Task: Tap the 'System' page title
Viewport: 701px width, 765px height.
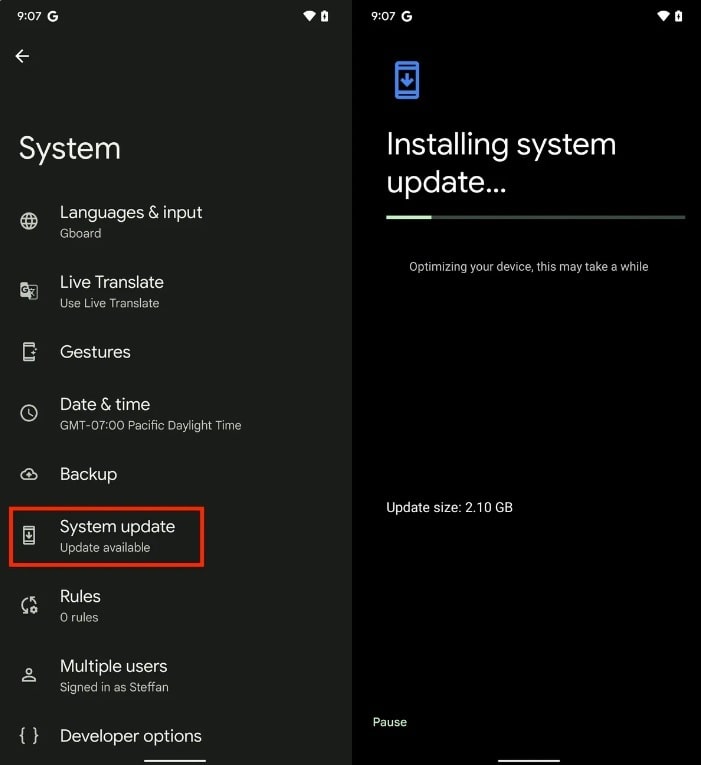Action: tap(70, 148)
